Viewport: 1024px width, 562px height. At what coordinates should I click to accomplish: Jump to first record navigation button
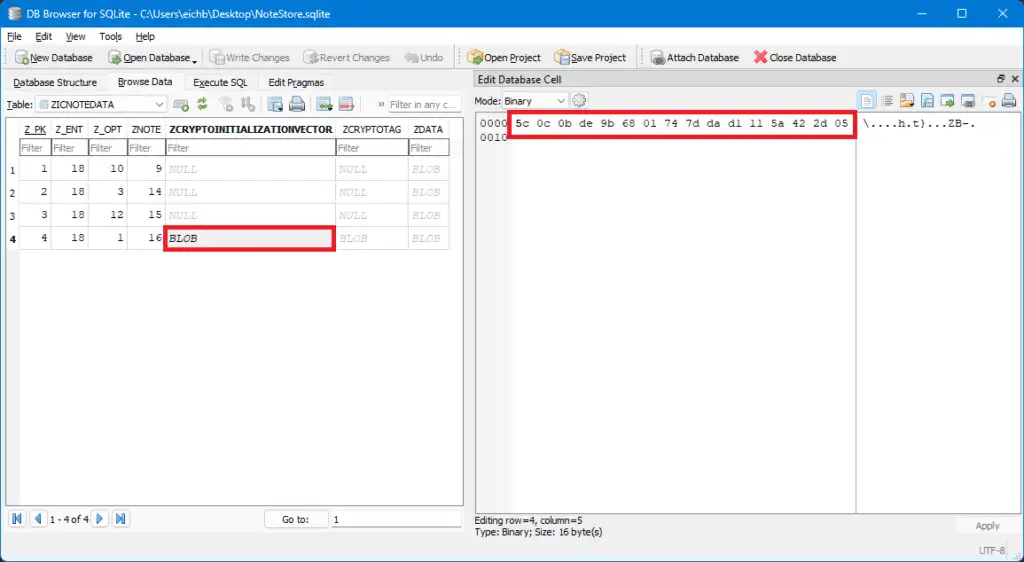pyautogui.click(x=17, y=519)
